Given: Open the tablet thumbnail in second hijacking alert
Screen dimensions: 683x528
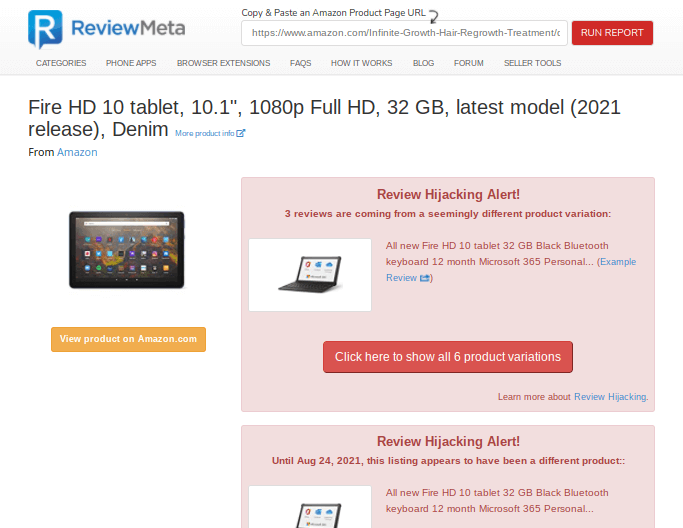Looking at the screenshot, I should [310, 507].
